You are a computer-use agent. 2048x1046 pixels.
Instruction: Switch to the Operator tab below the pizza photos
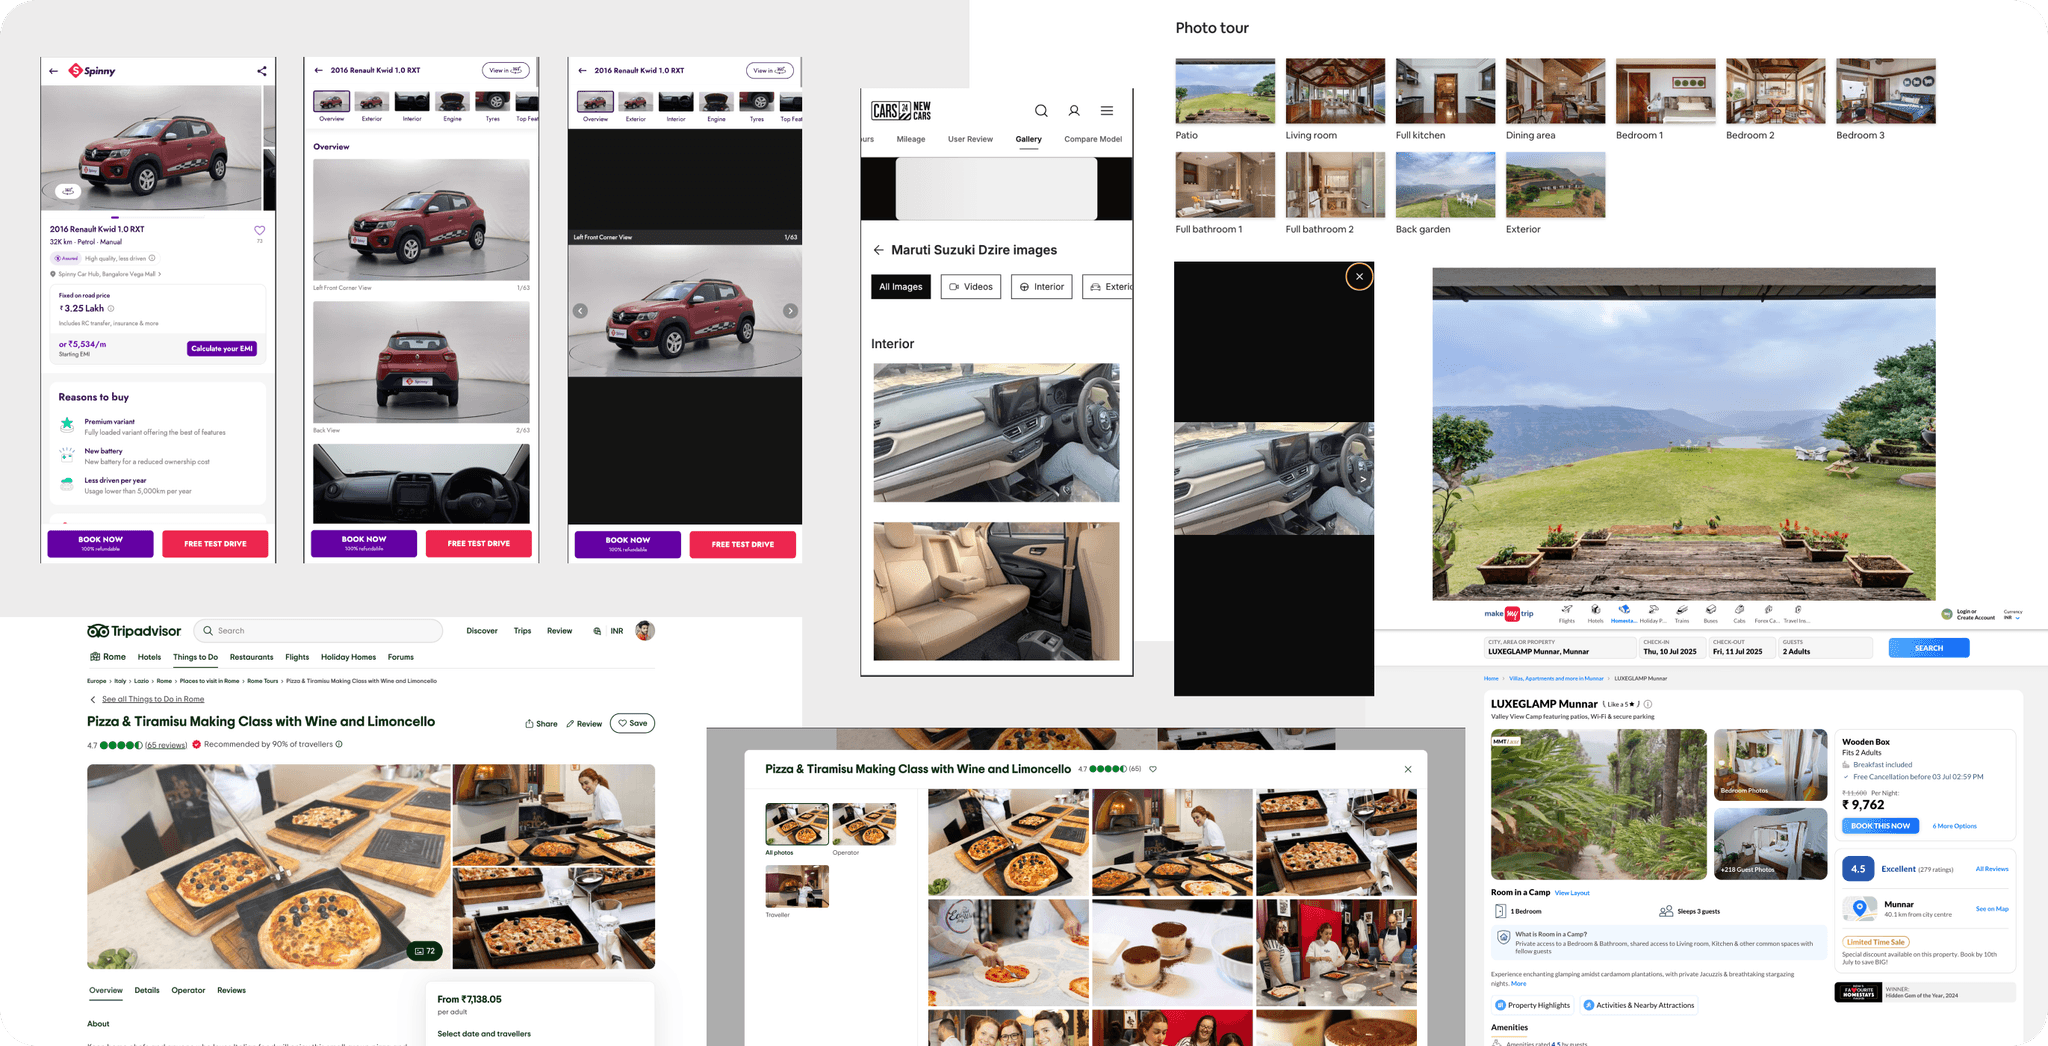pyautogui.click(x=188, y=991)
